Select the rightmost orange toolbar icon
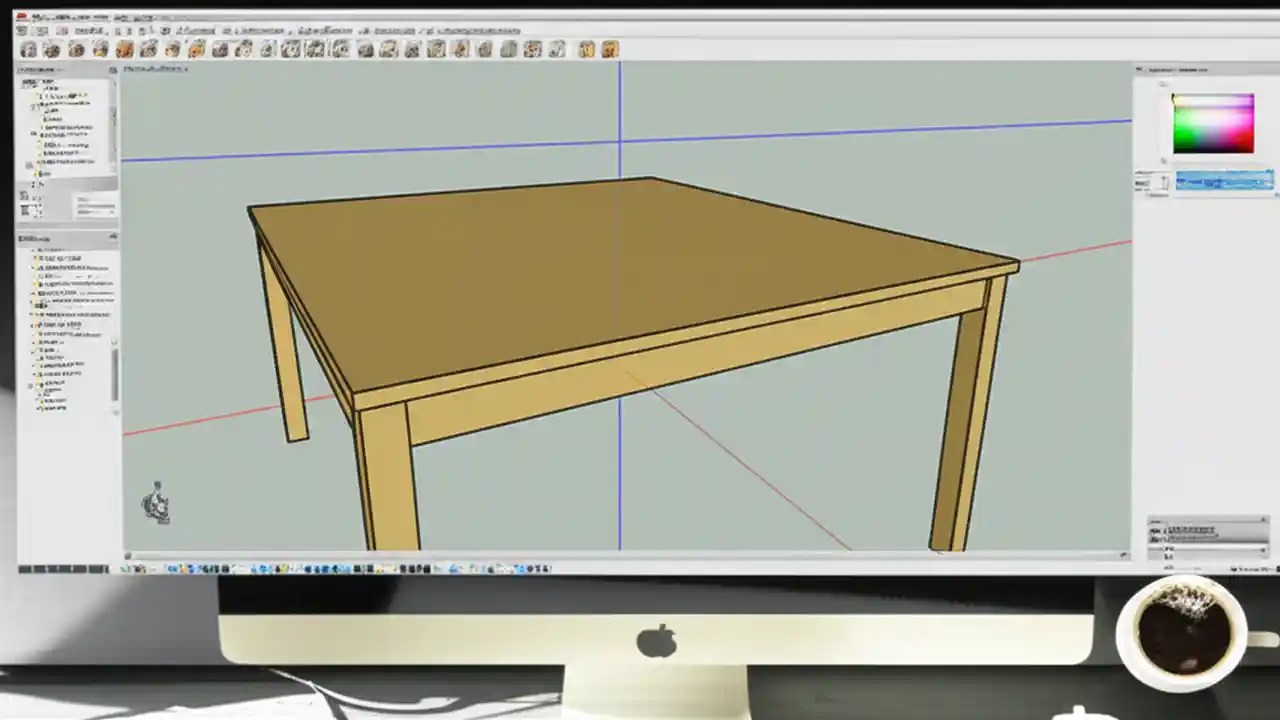 click(608, 50)
